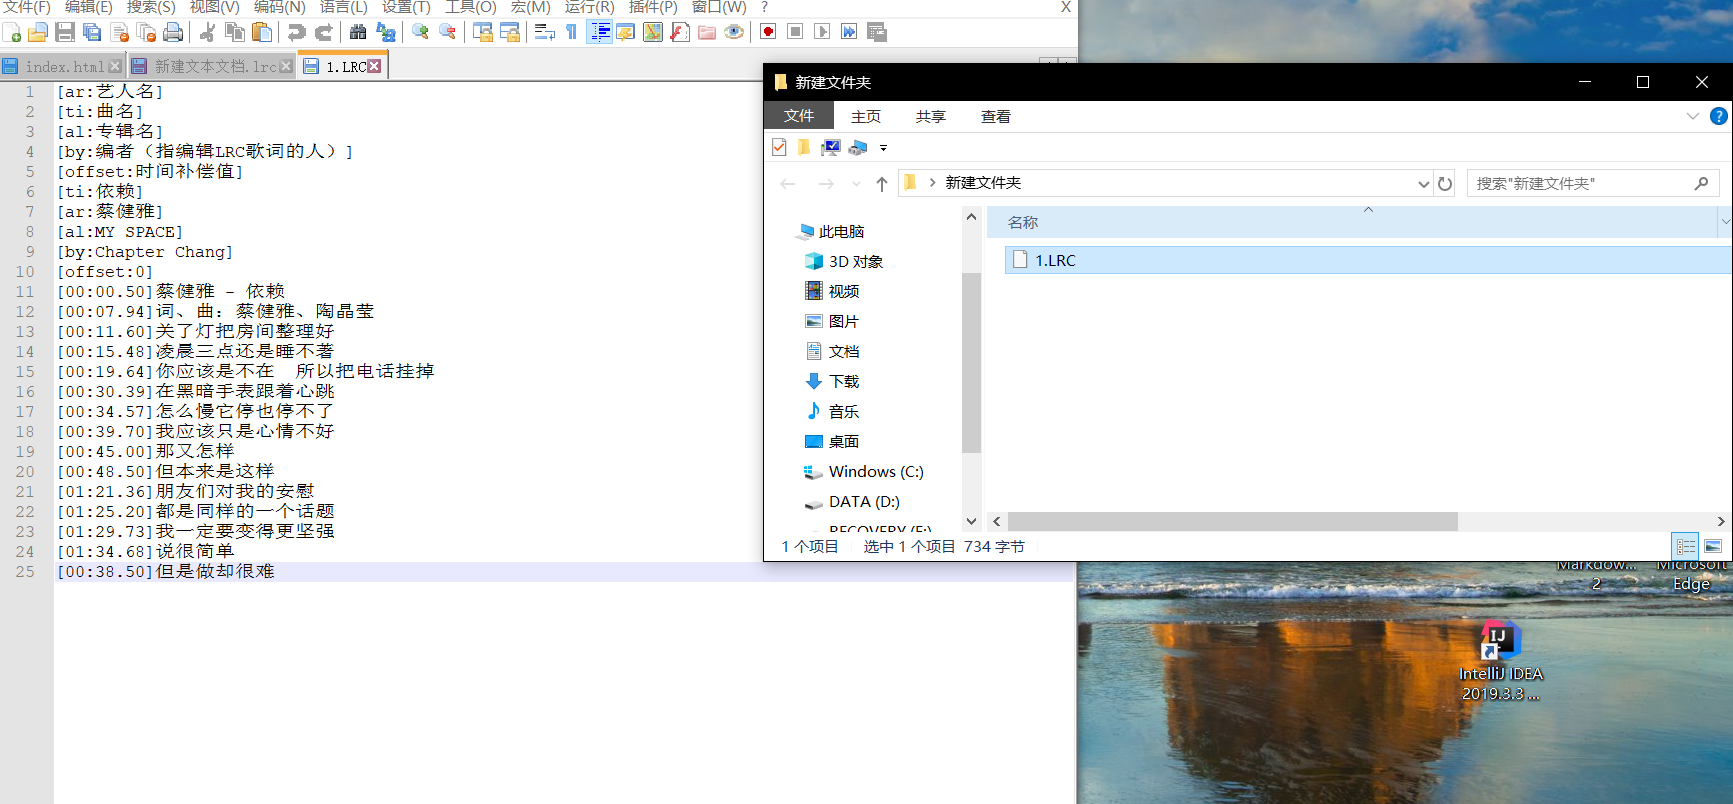Click the Cut scissors icon
1733x804 pixels.
(208, 32)
